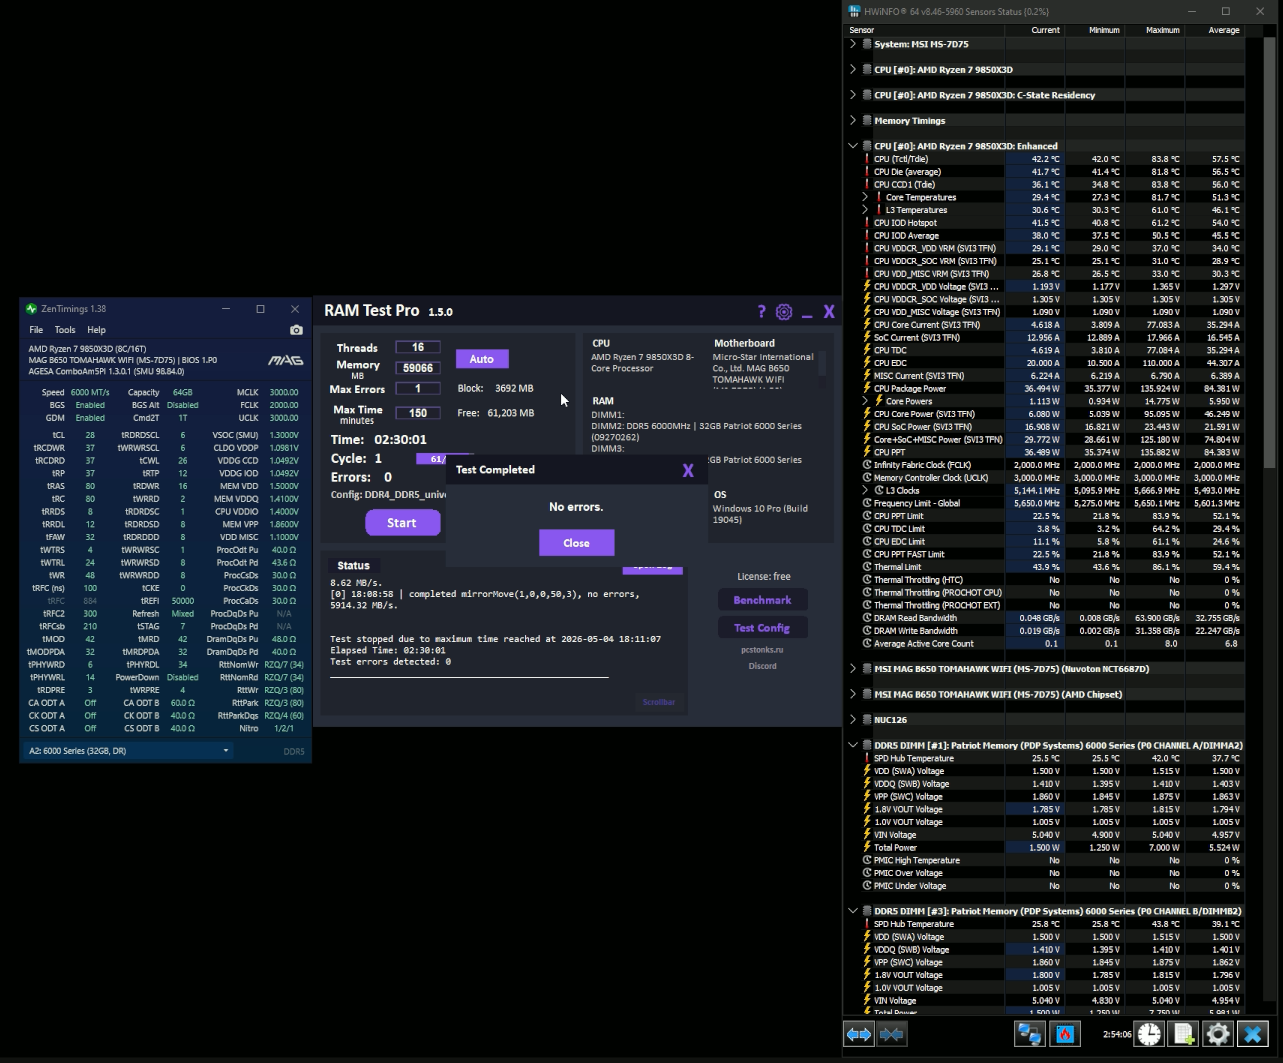Screen dimensions: 1283x1063
Task: Expand the Memory Timings sensor group
Action: [853, 121]
